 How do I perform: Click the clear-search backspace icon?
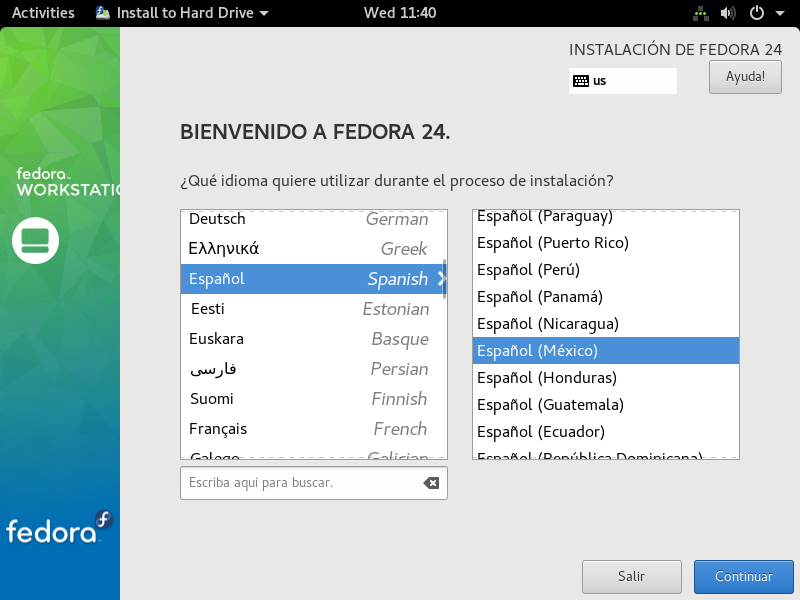point(431,483)
